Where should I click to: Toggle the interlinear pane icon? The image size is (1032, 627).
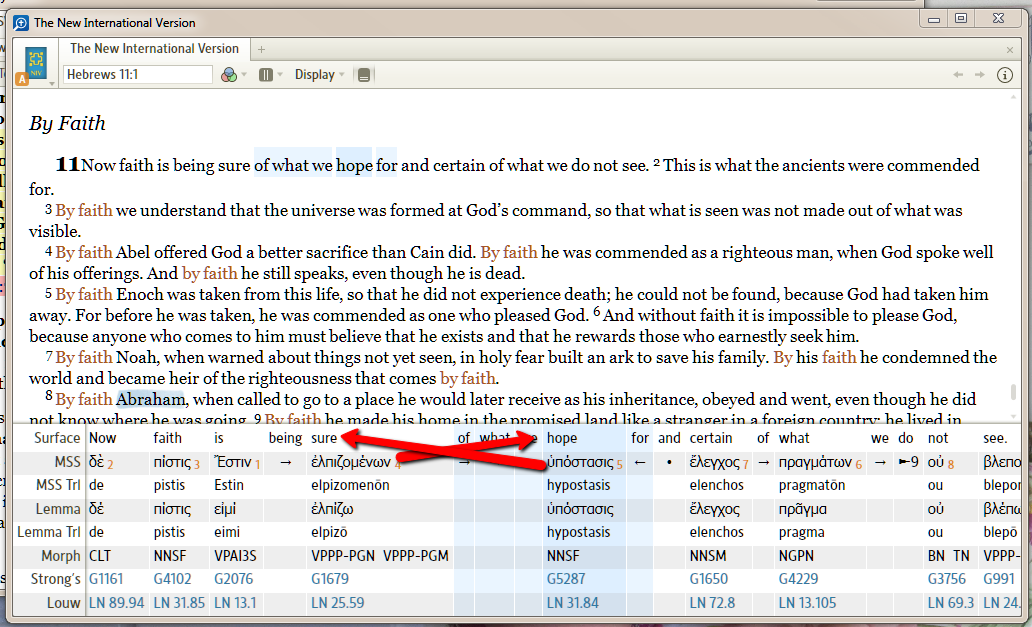coord(363,75)
